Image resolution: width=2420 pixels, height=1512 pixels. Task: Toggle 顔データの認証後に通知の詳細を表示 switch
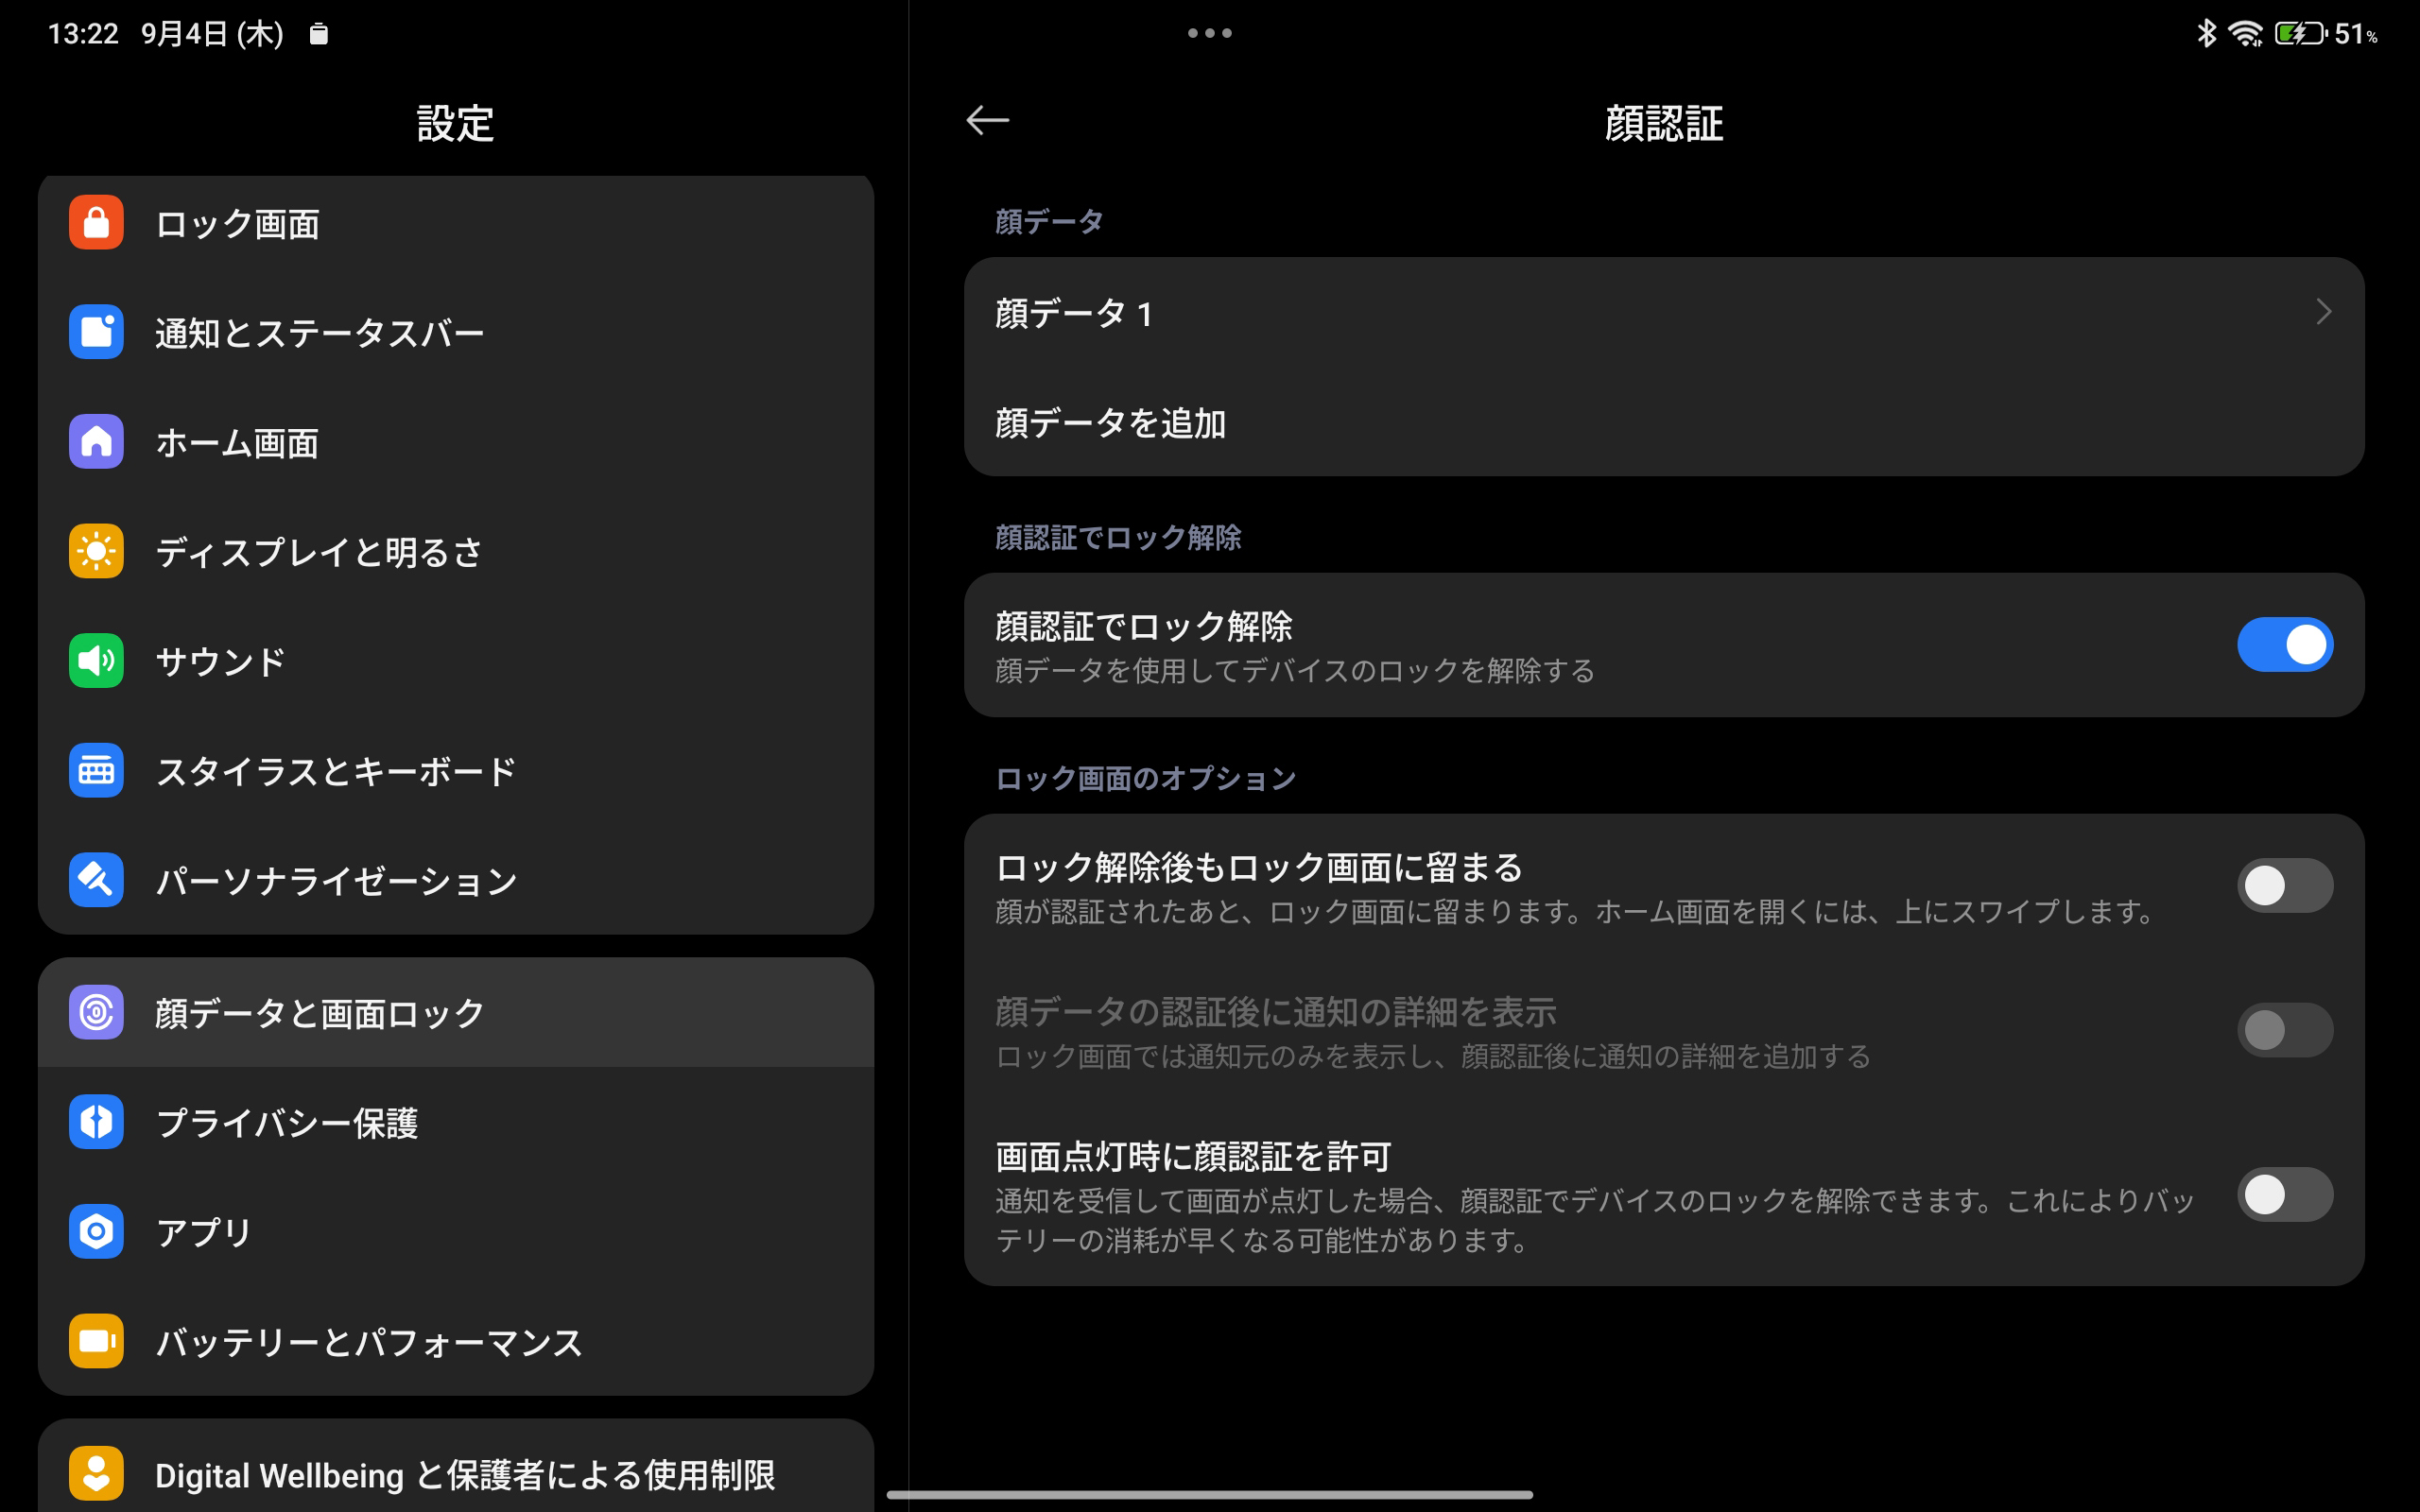2285,1030
